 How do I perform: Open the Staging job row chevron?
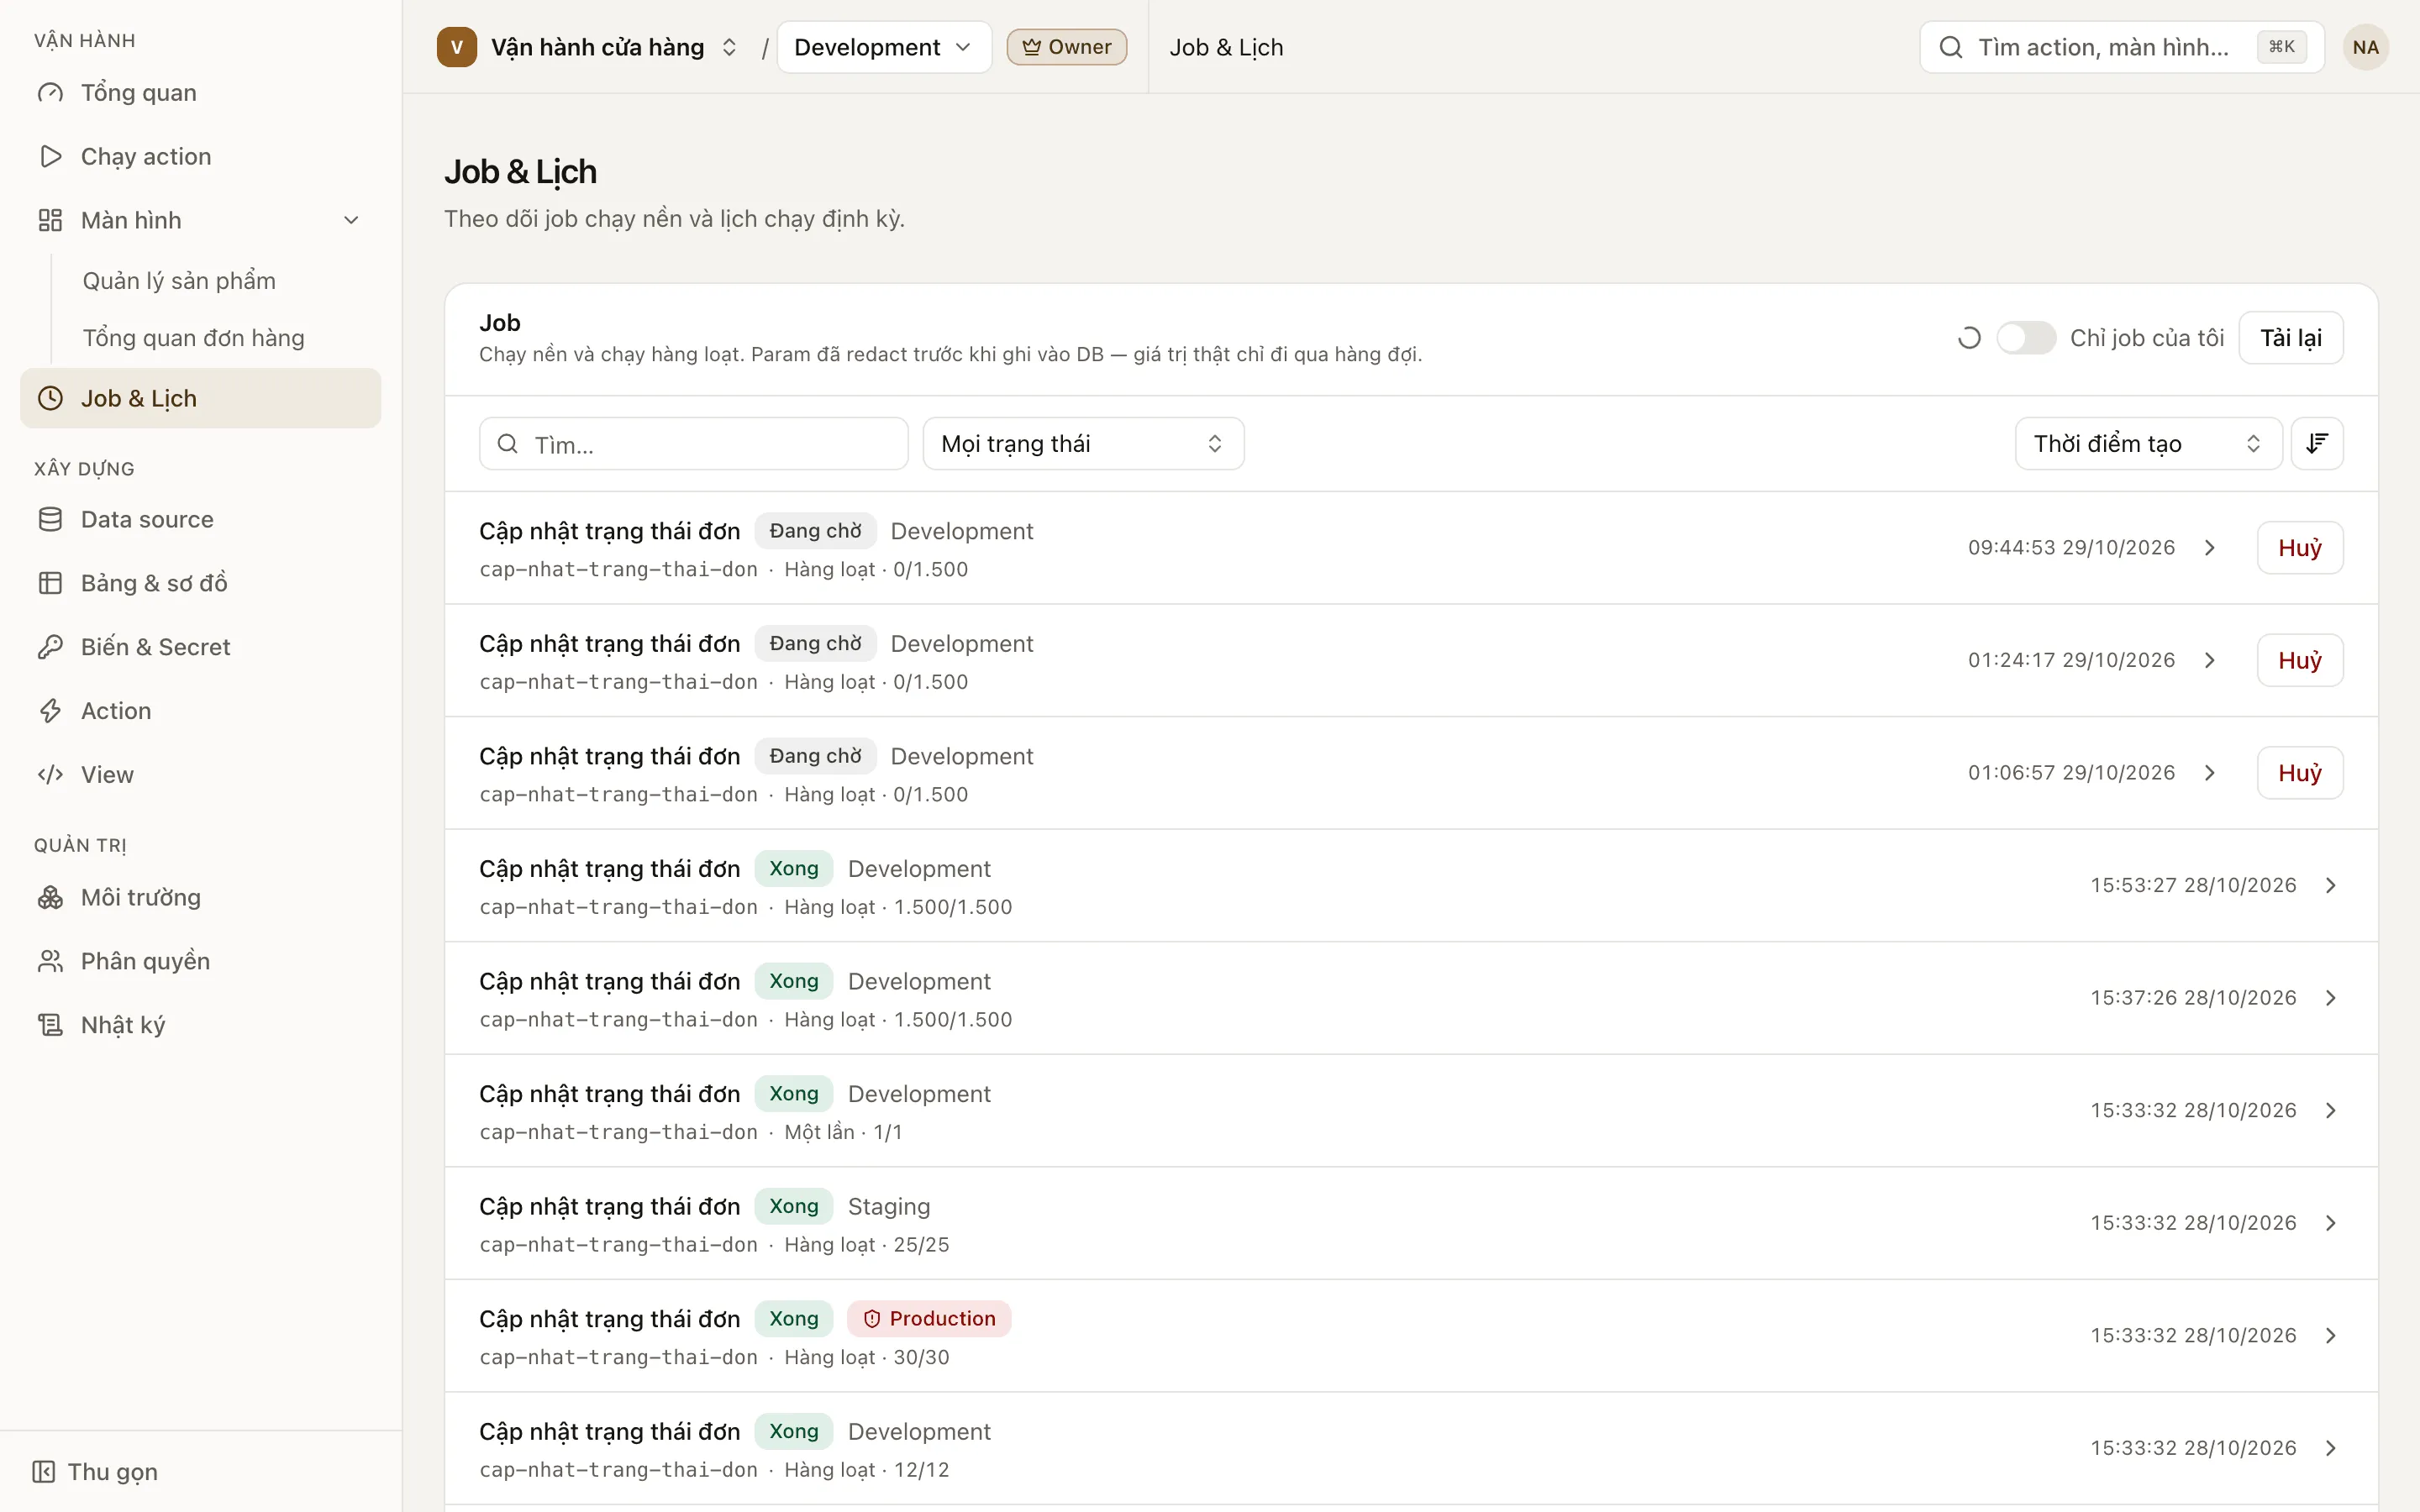pos(2331,1223)
